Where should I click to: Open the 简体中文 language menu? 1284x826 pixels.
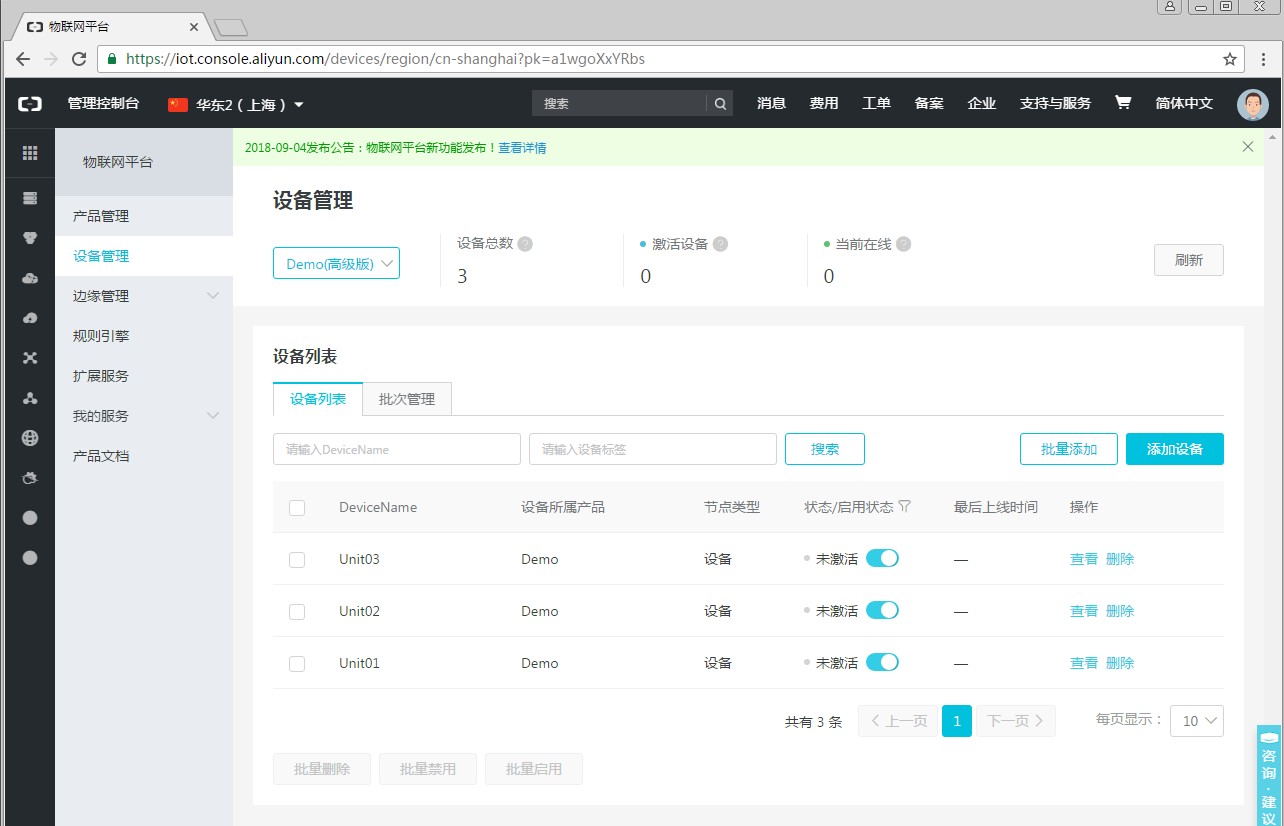1184,103
